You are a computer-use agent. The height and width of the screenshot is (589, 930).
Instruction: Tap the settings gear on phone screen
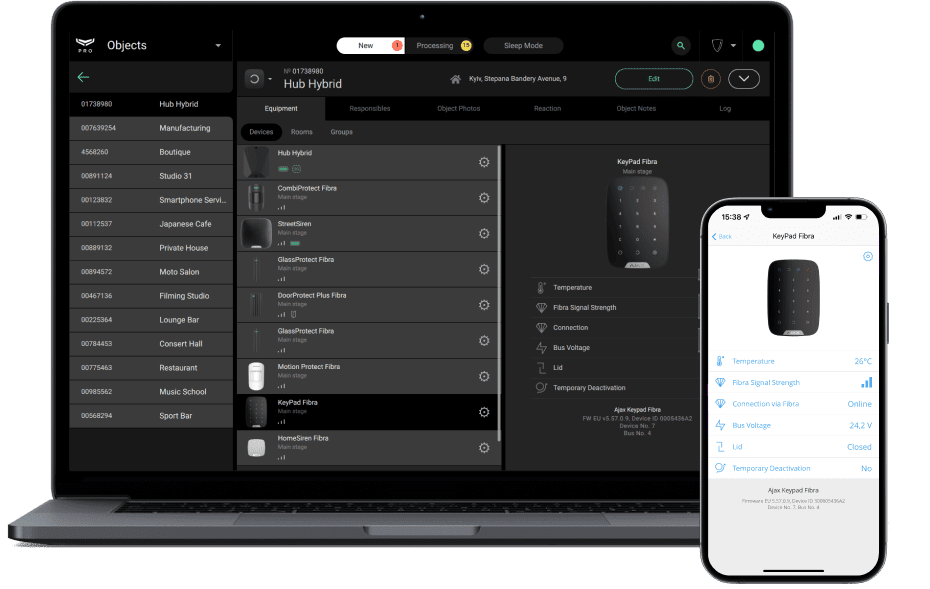click(x=868, y=256)
